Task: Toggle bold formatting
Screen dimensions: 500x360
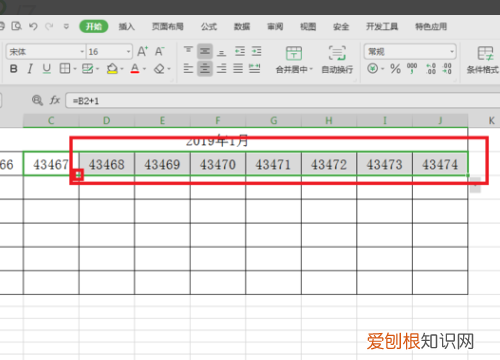Action: point(13,69)
